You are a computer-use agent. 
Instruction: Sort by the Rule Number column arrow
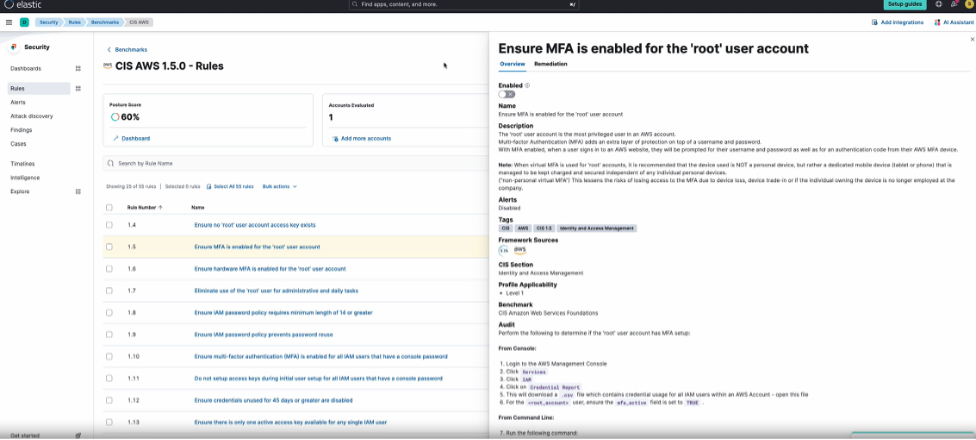[161, 207]
